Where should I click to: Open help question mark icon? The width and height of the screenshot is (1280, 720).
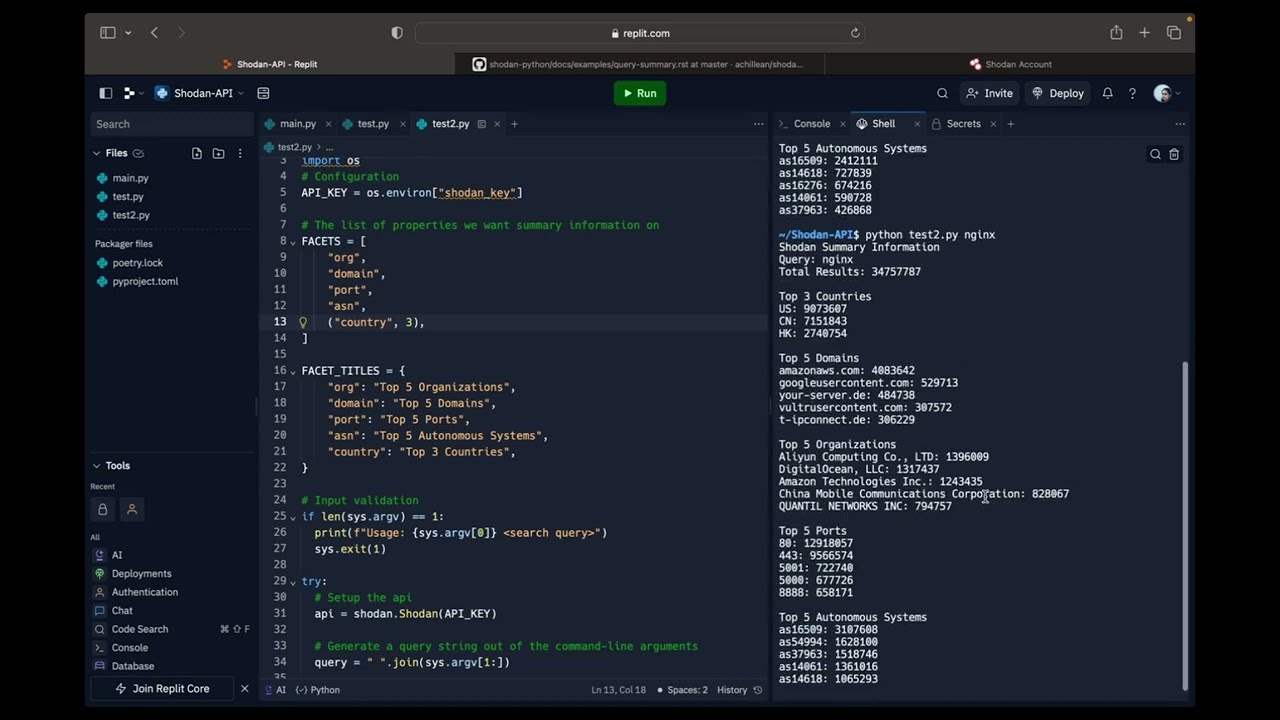pyautogui.click(x=1132, y=93)
